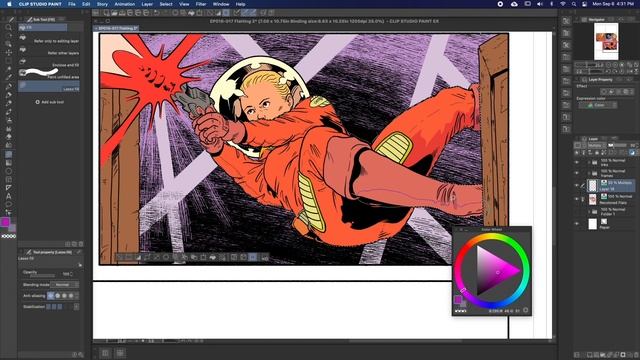Open the Fill sub tool group tab
Viewport: 640px width, 360px height.
click(42, 27)
